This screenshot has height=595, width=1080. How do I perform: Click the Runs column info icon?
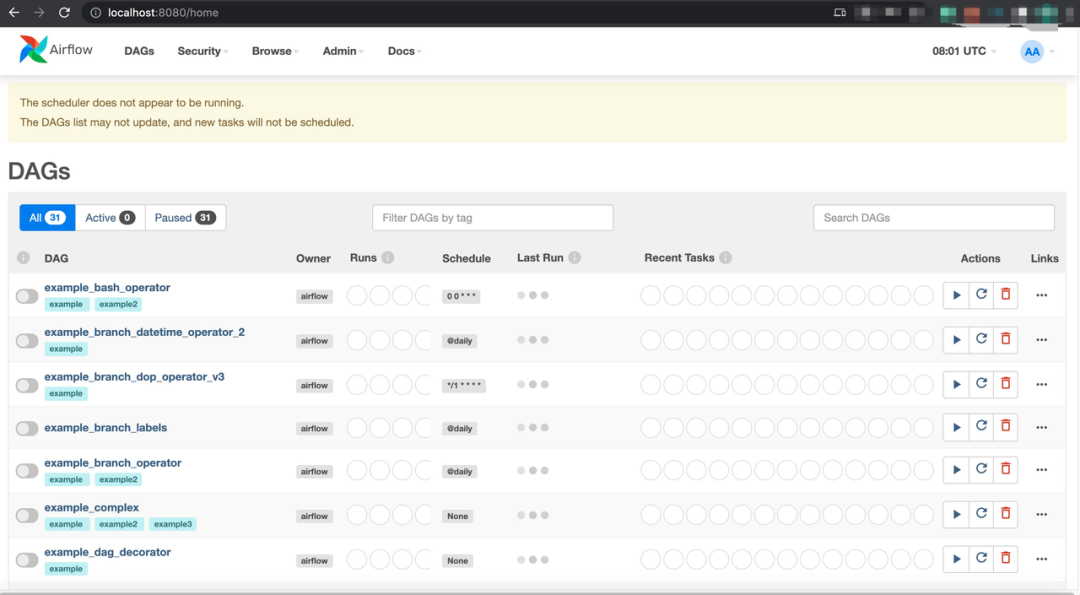tap(388, 258)
